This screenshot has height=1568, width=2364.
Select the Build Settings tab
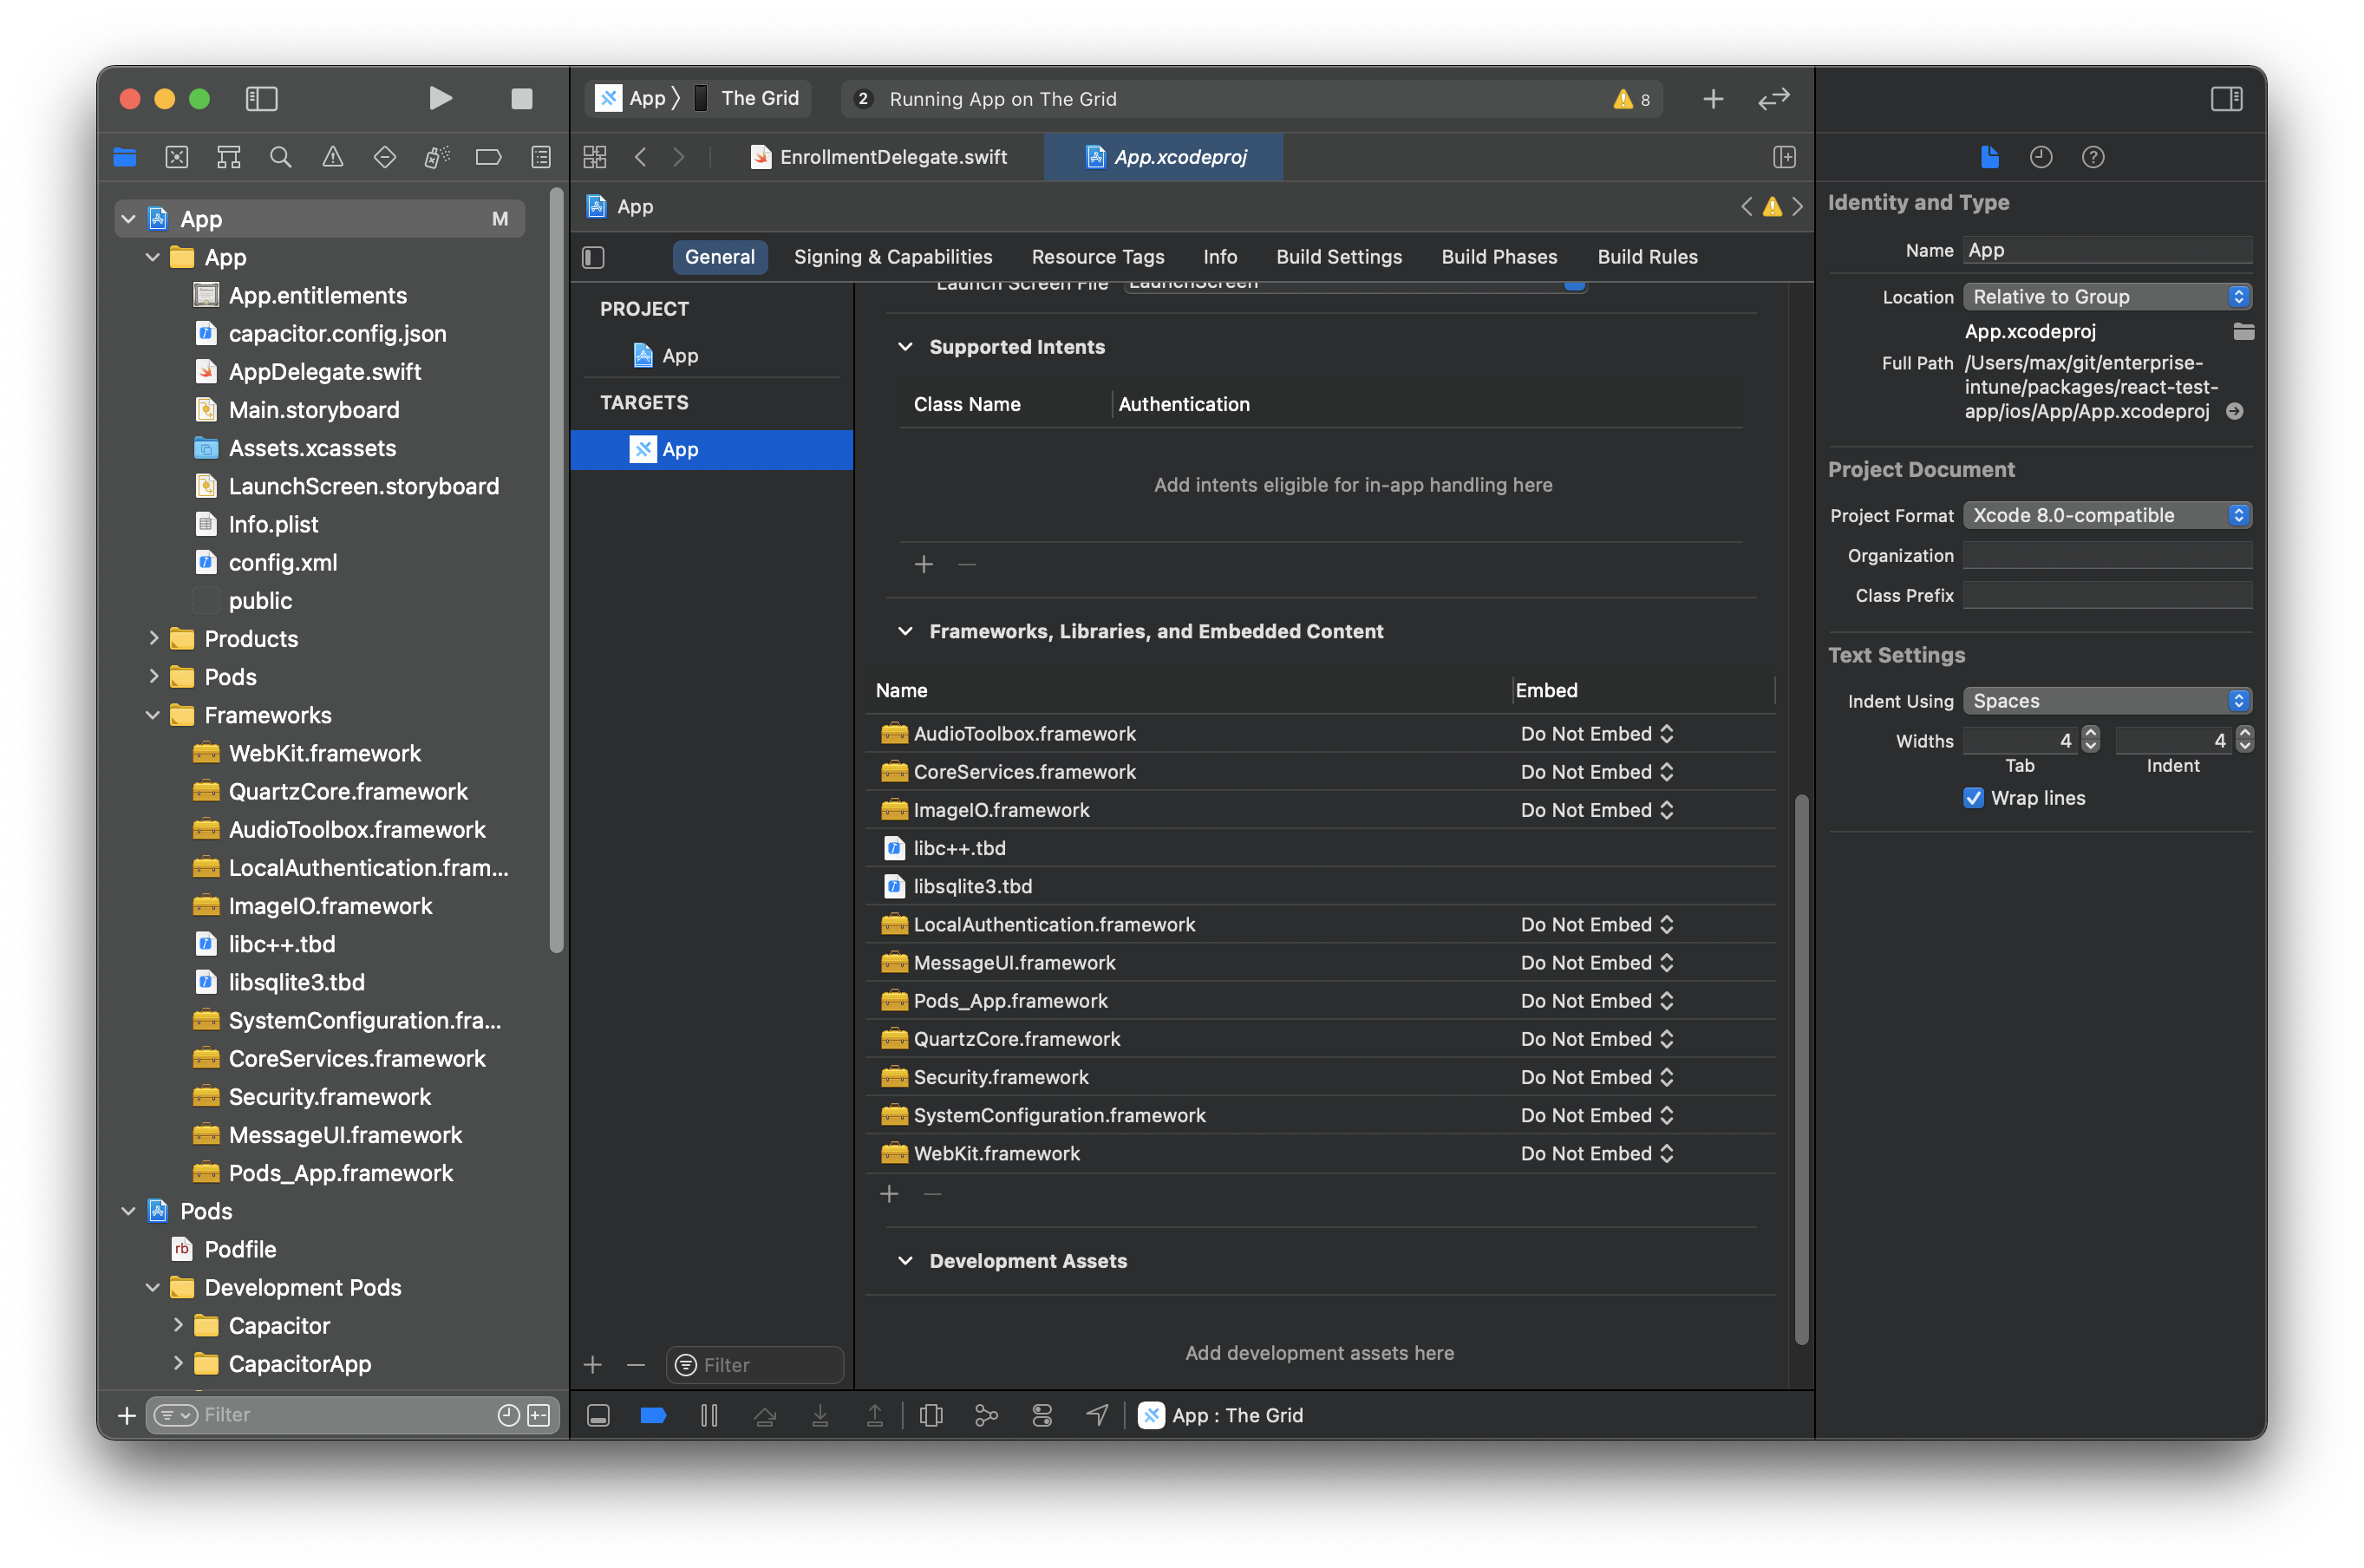1337,256
